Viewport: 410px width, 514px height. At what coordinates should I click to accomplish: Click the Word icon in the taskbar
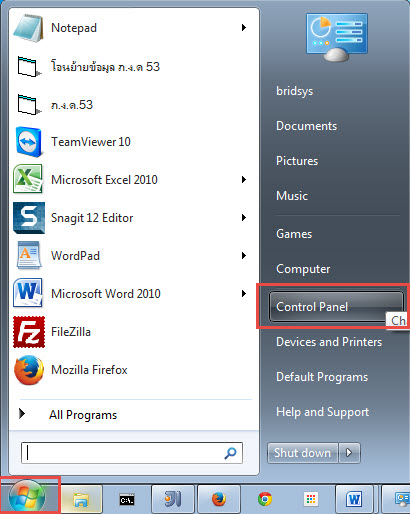(x=354, y=499)
